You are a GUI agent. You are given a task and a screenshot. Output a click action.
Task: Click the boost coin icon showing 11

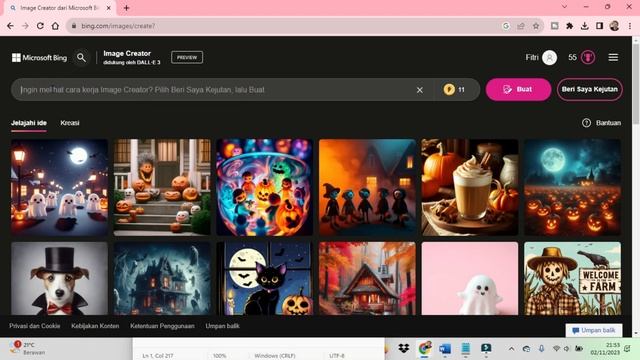pyautogui.click(x=449, y=89)
